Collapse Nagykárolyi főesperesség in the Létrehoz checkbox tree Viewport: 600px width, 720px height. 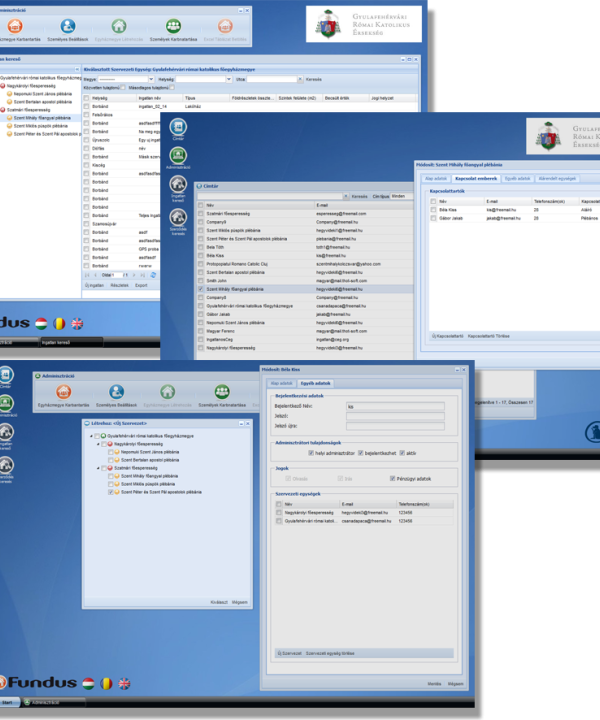click(96, 443)
